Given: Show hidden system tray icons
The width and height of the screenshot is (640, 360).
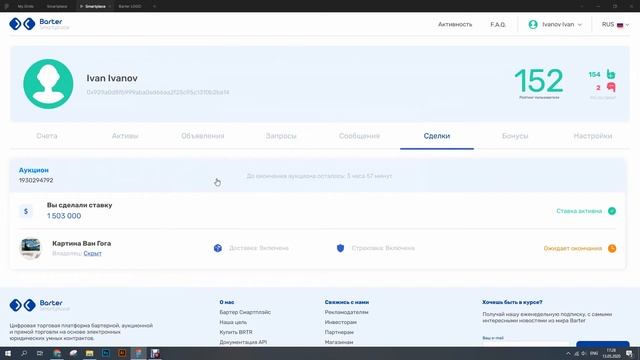Looking at the screenshot, I should 568,353.
